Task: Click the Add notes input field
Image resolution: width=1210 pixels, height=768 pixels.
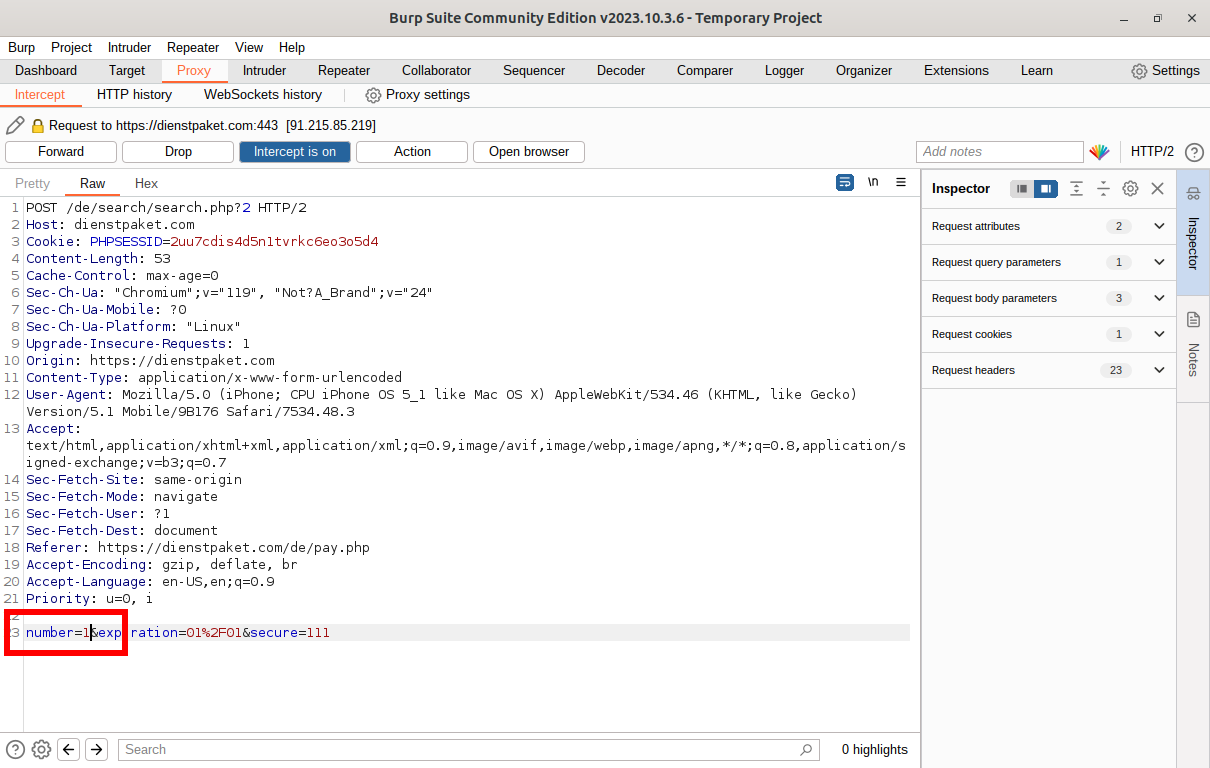Action: pyautogui.click(x=999, y=152)
